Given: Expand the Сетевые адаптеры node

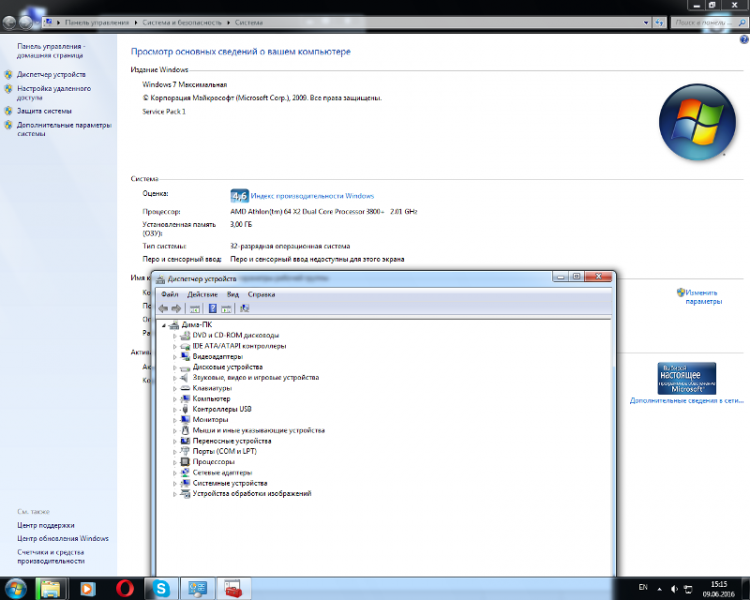Looking at the screenshot, I should 174,473.
